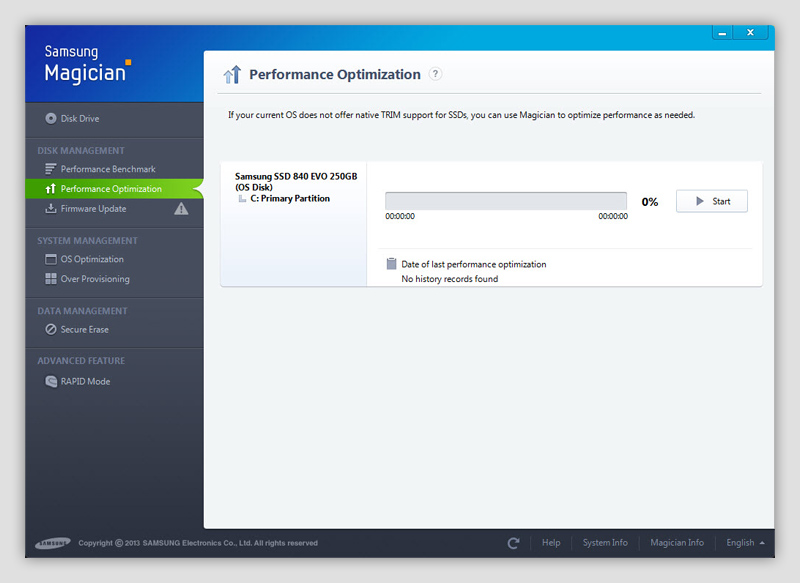Image resolution: width=800 pixels, height=583 pixels.
Task: Click the copyright notice in footer
Action: pyautogui.click(x=198, y=543)
